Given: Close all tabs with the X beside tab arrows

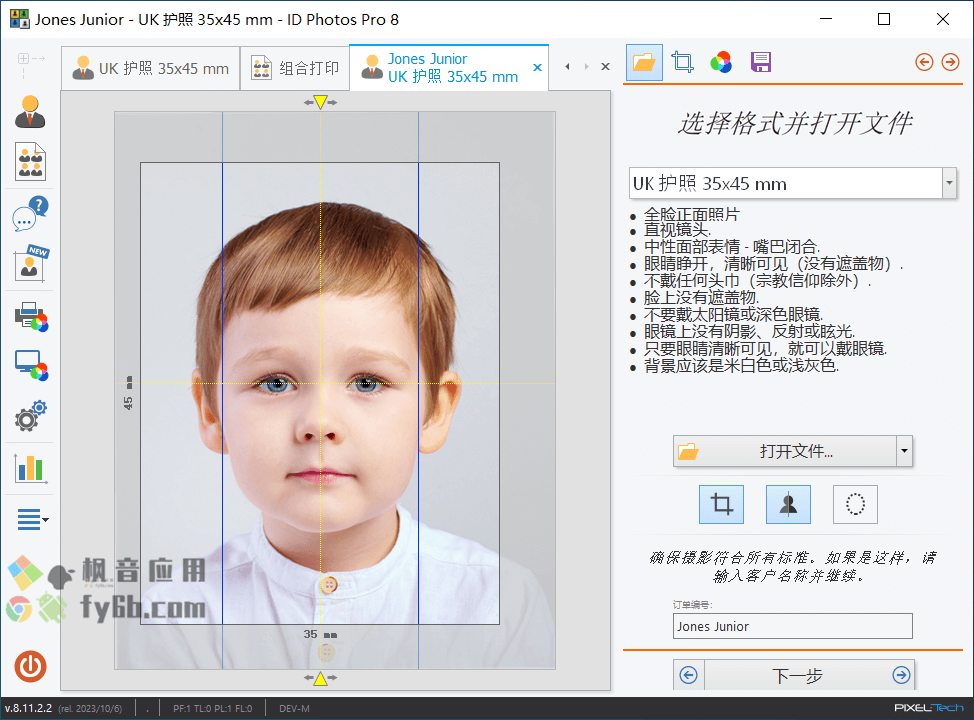Looking at the screenshot, I should 606,66.
